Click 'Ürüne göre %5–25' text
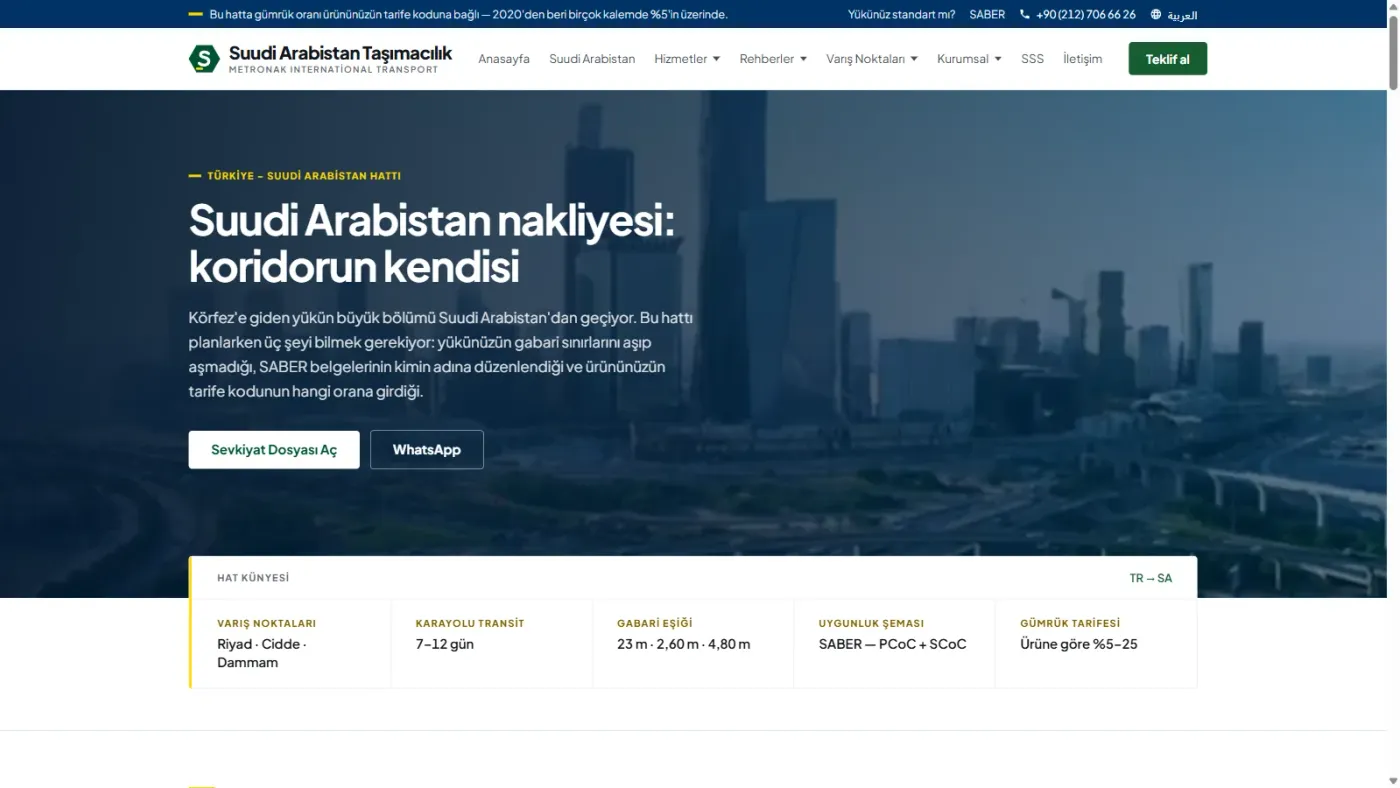The image size is (1400, 788). pos(1079,644)
